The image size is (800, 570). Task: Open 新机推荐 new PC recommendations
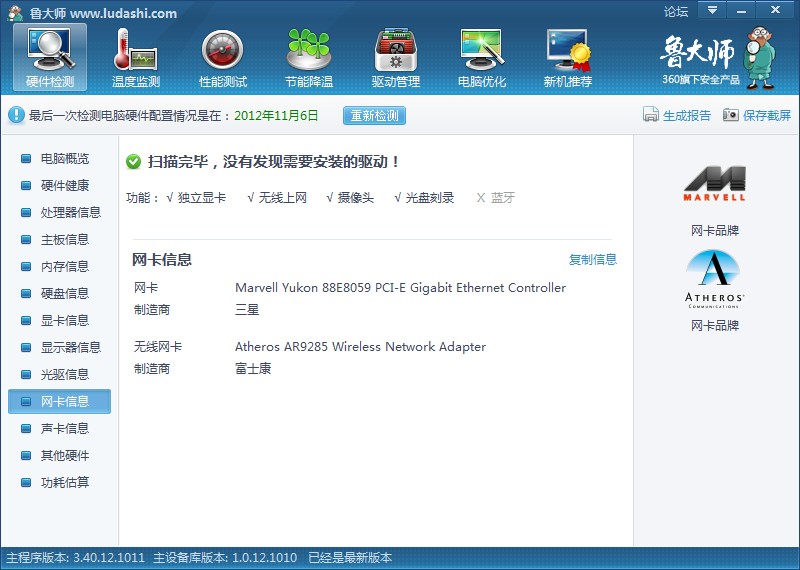[x=568, y=57]
